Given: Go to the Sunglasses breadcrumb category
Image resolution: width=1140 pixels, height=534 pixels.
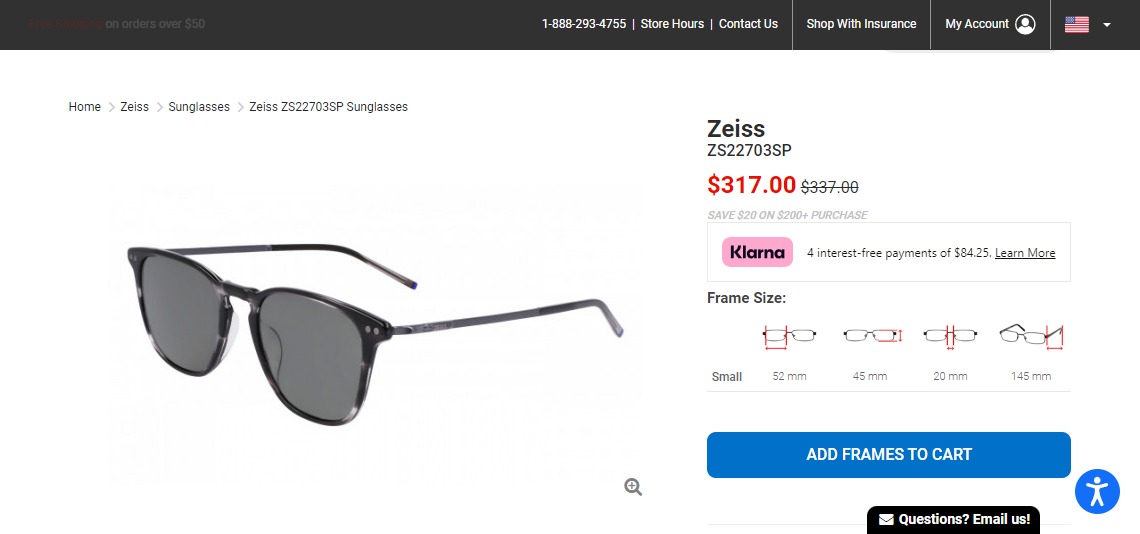Looking at the screenshot, I should pyautogui.click(x=199, y=107).
